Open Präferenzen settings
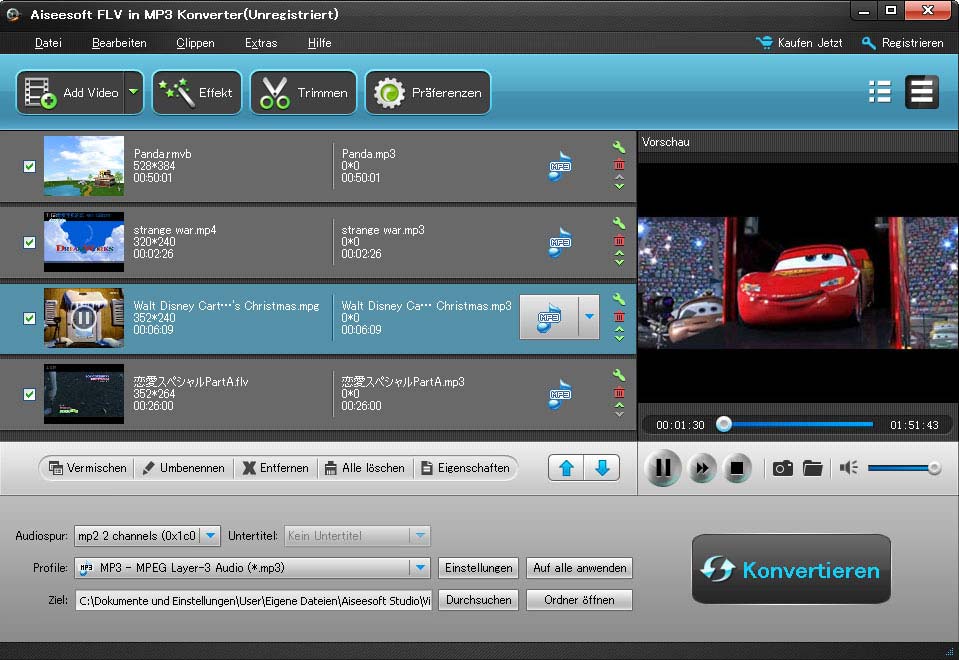Screen dimensions: 959x660 point(428,92)
